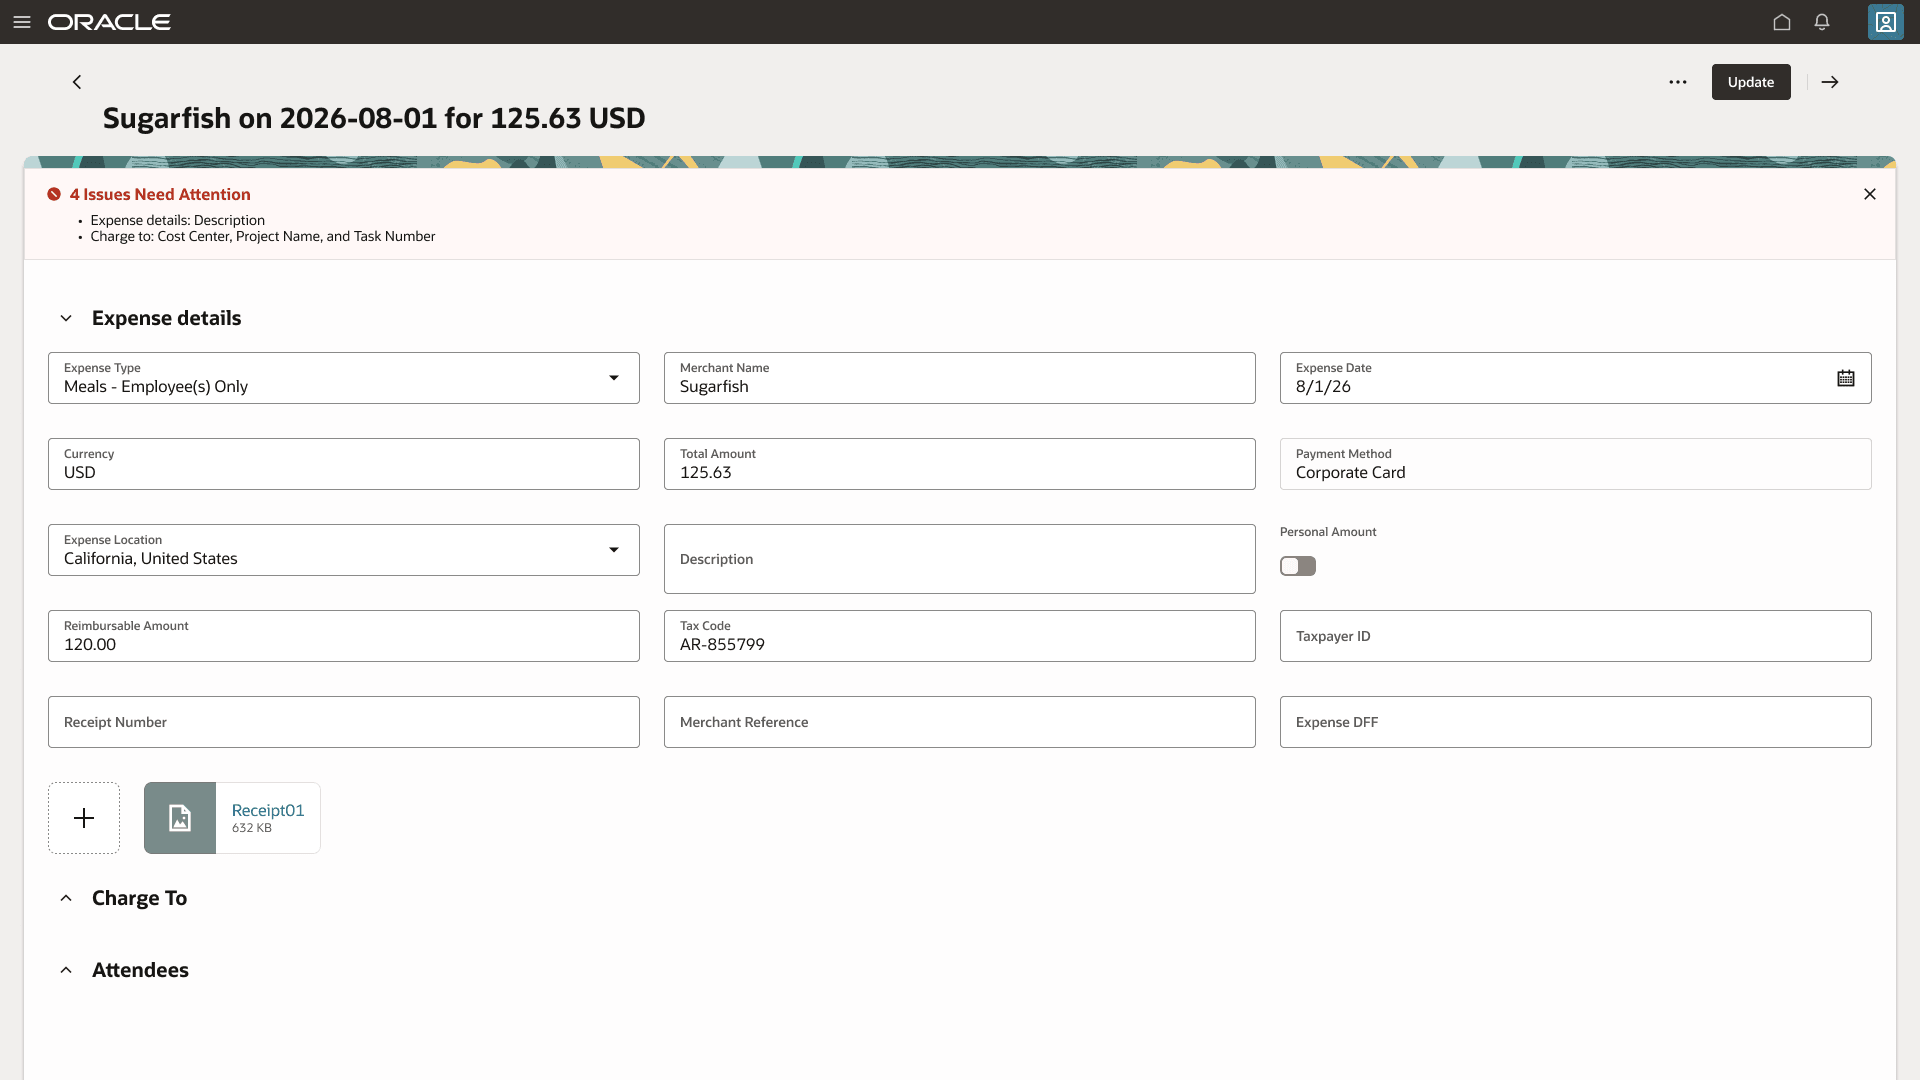Open the Receipt01 file link
The height and width of the screenshot is (1080, 1920).
click(x=268, y=810)
